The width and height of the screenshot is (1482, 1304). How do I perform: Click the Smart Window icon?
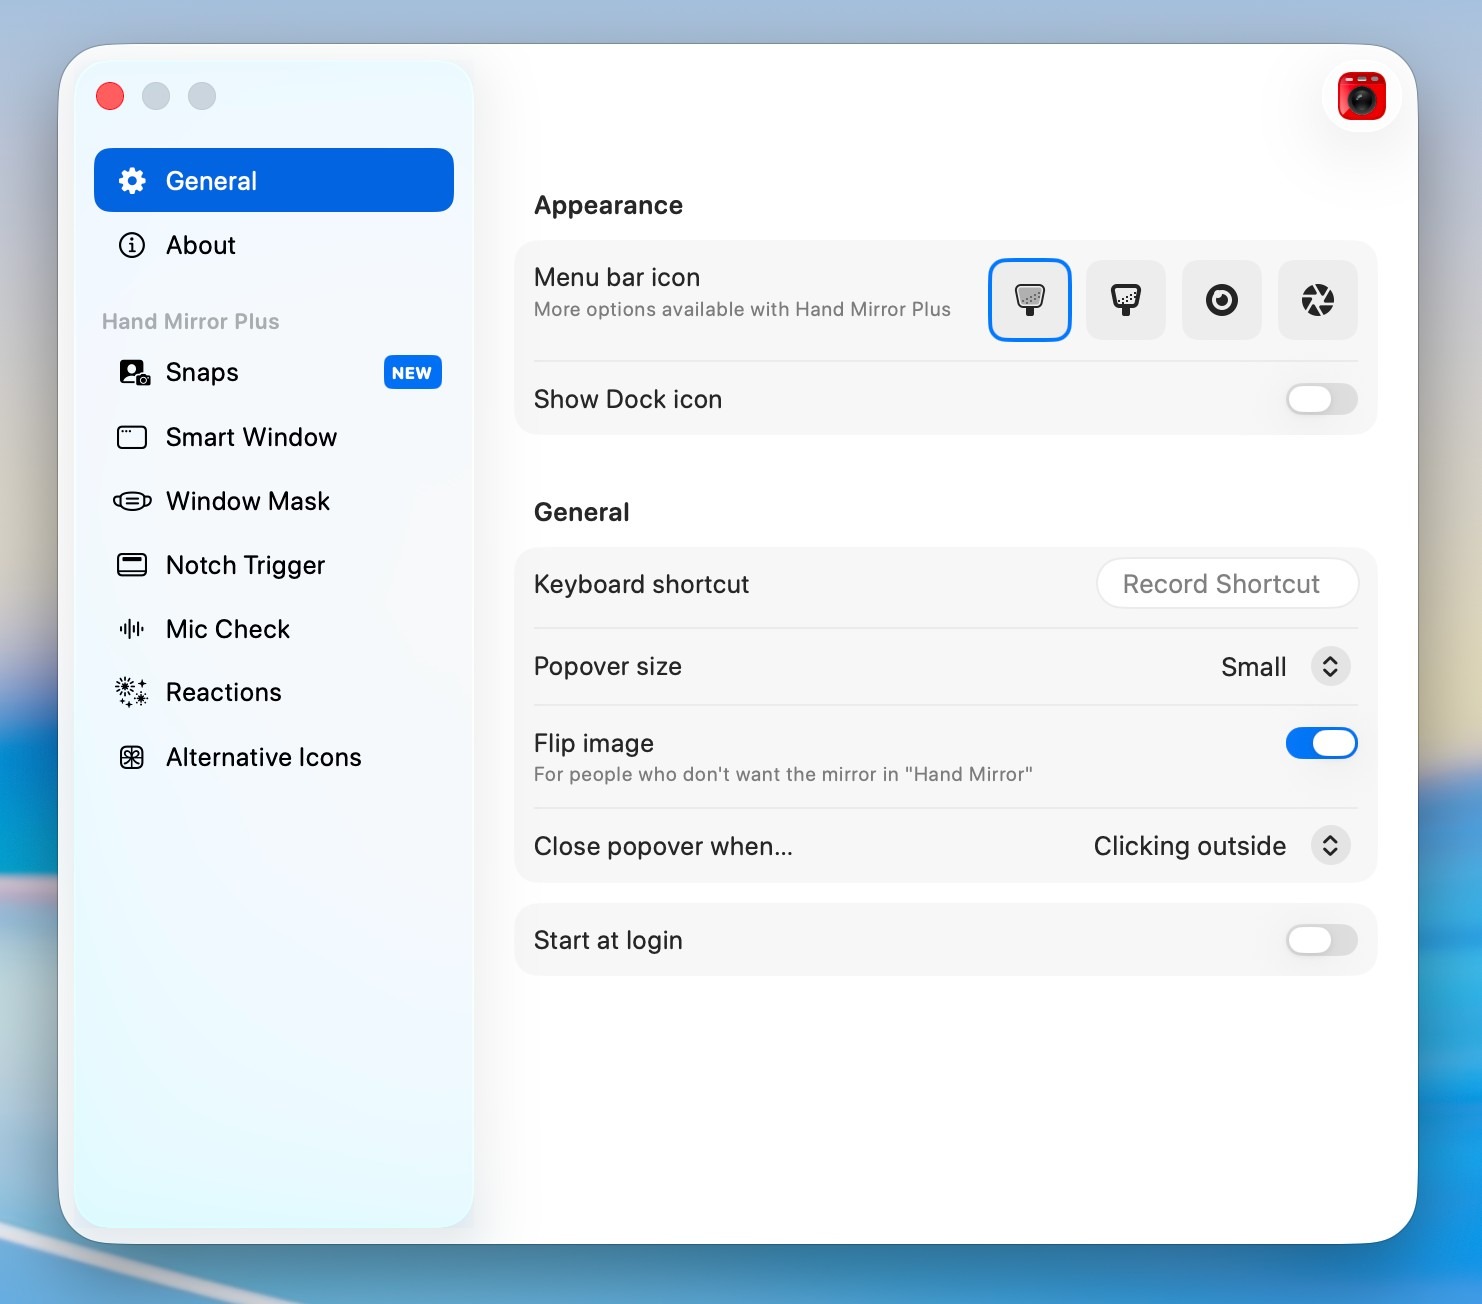click(132, 437)
